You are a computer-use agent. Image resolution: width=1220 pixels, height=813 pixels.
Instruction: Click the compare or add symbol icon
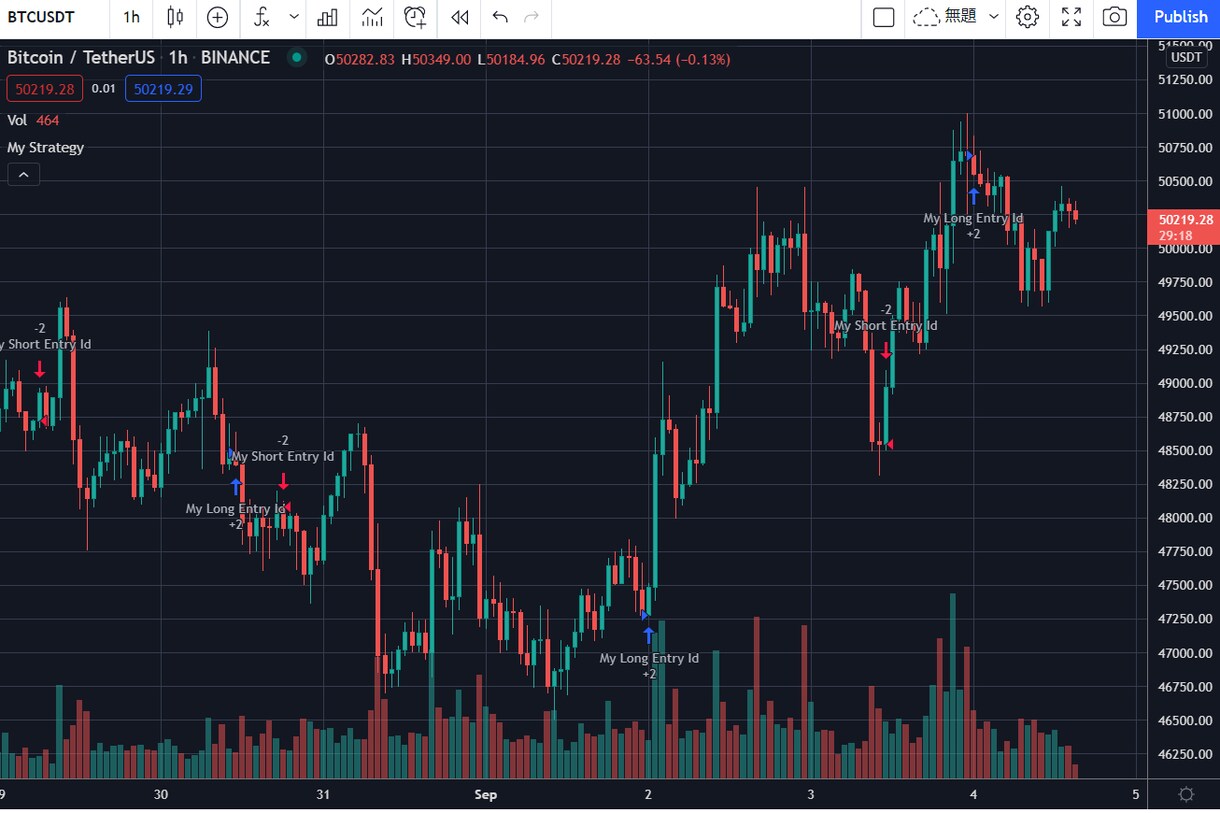pyautogui.click(x=217, y=17)
